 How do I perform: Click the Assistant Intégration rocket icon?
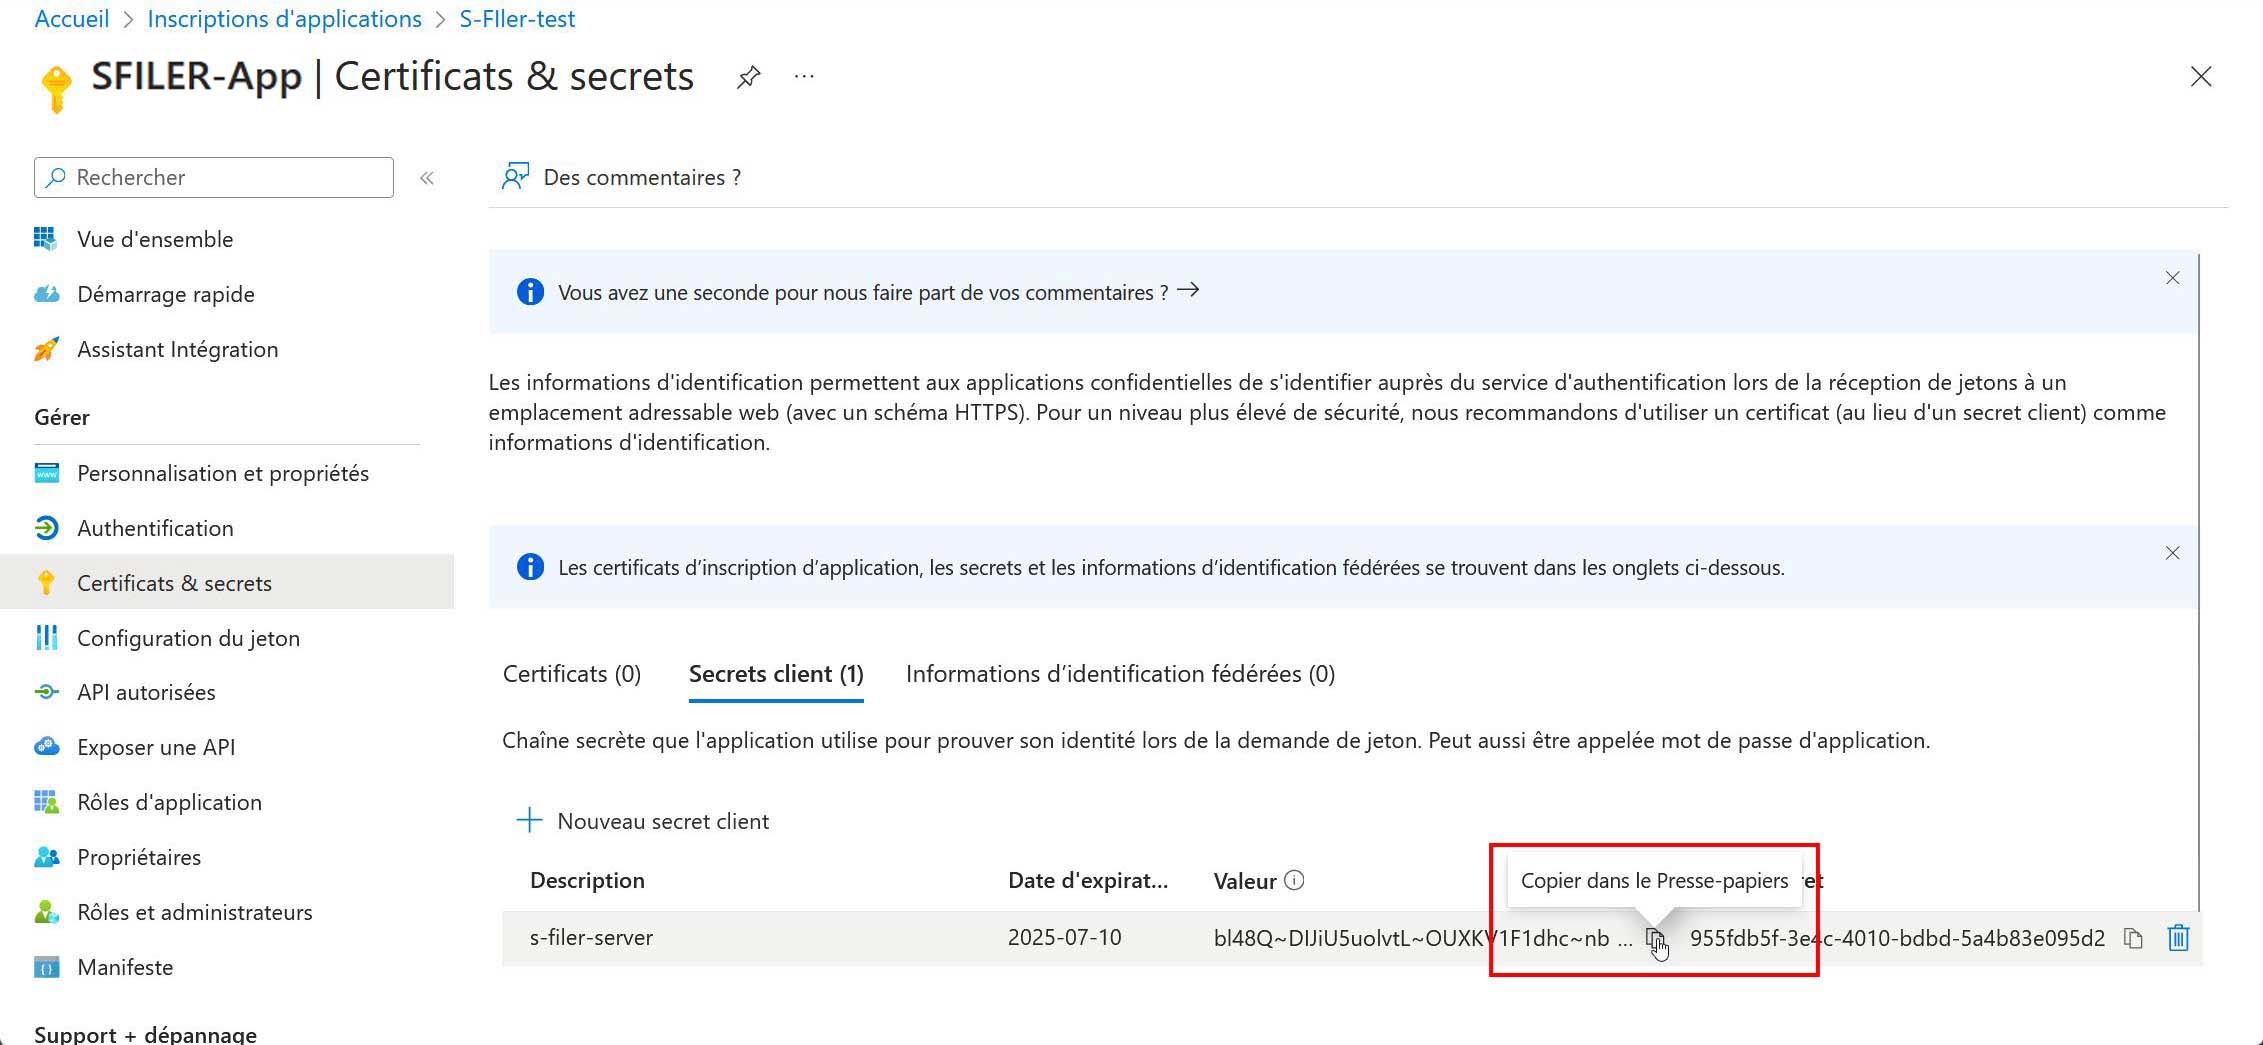tap(46, 349)
